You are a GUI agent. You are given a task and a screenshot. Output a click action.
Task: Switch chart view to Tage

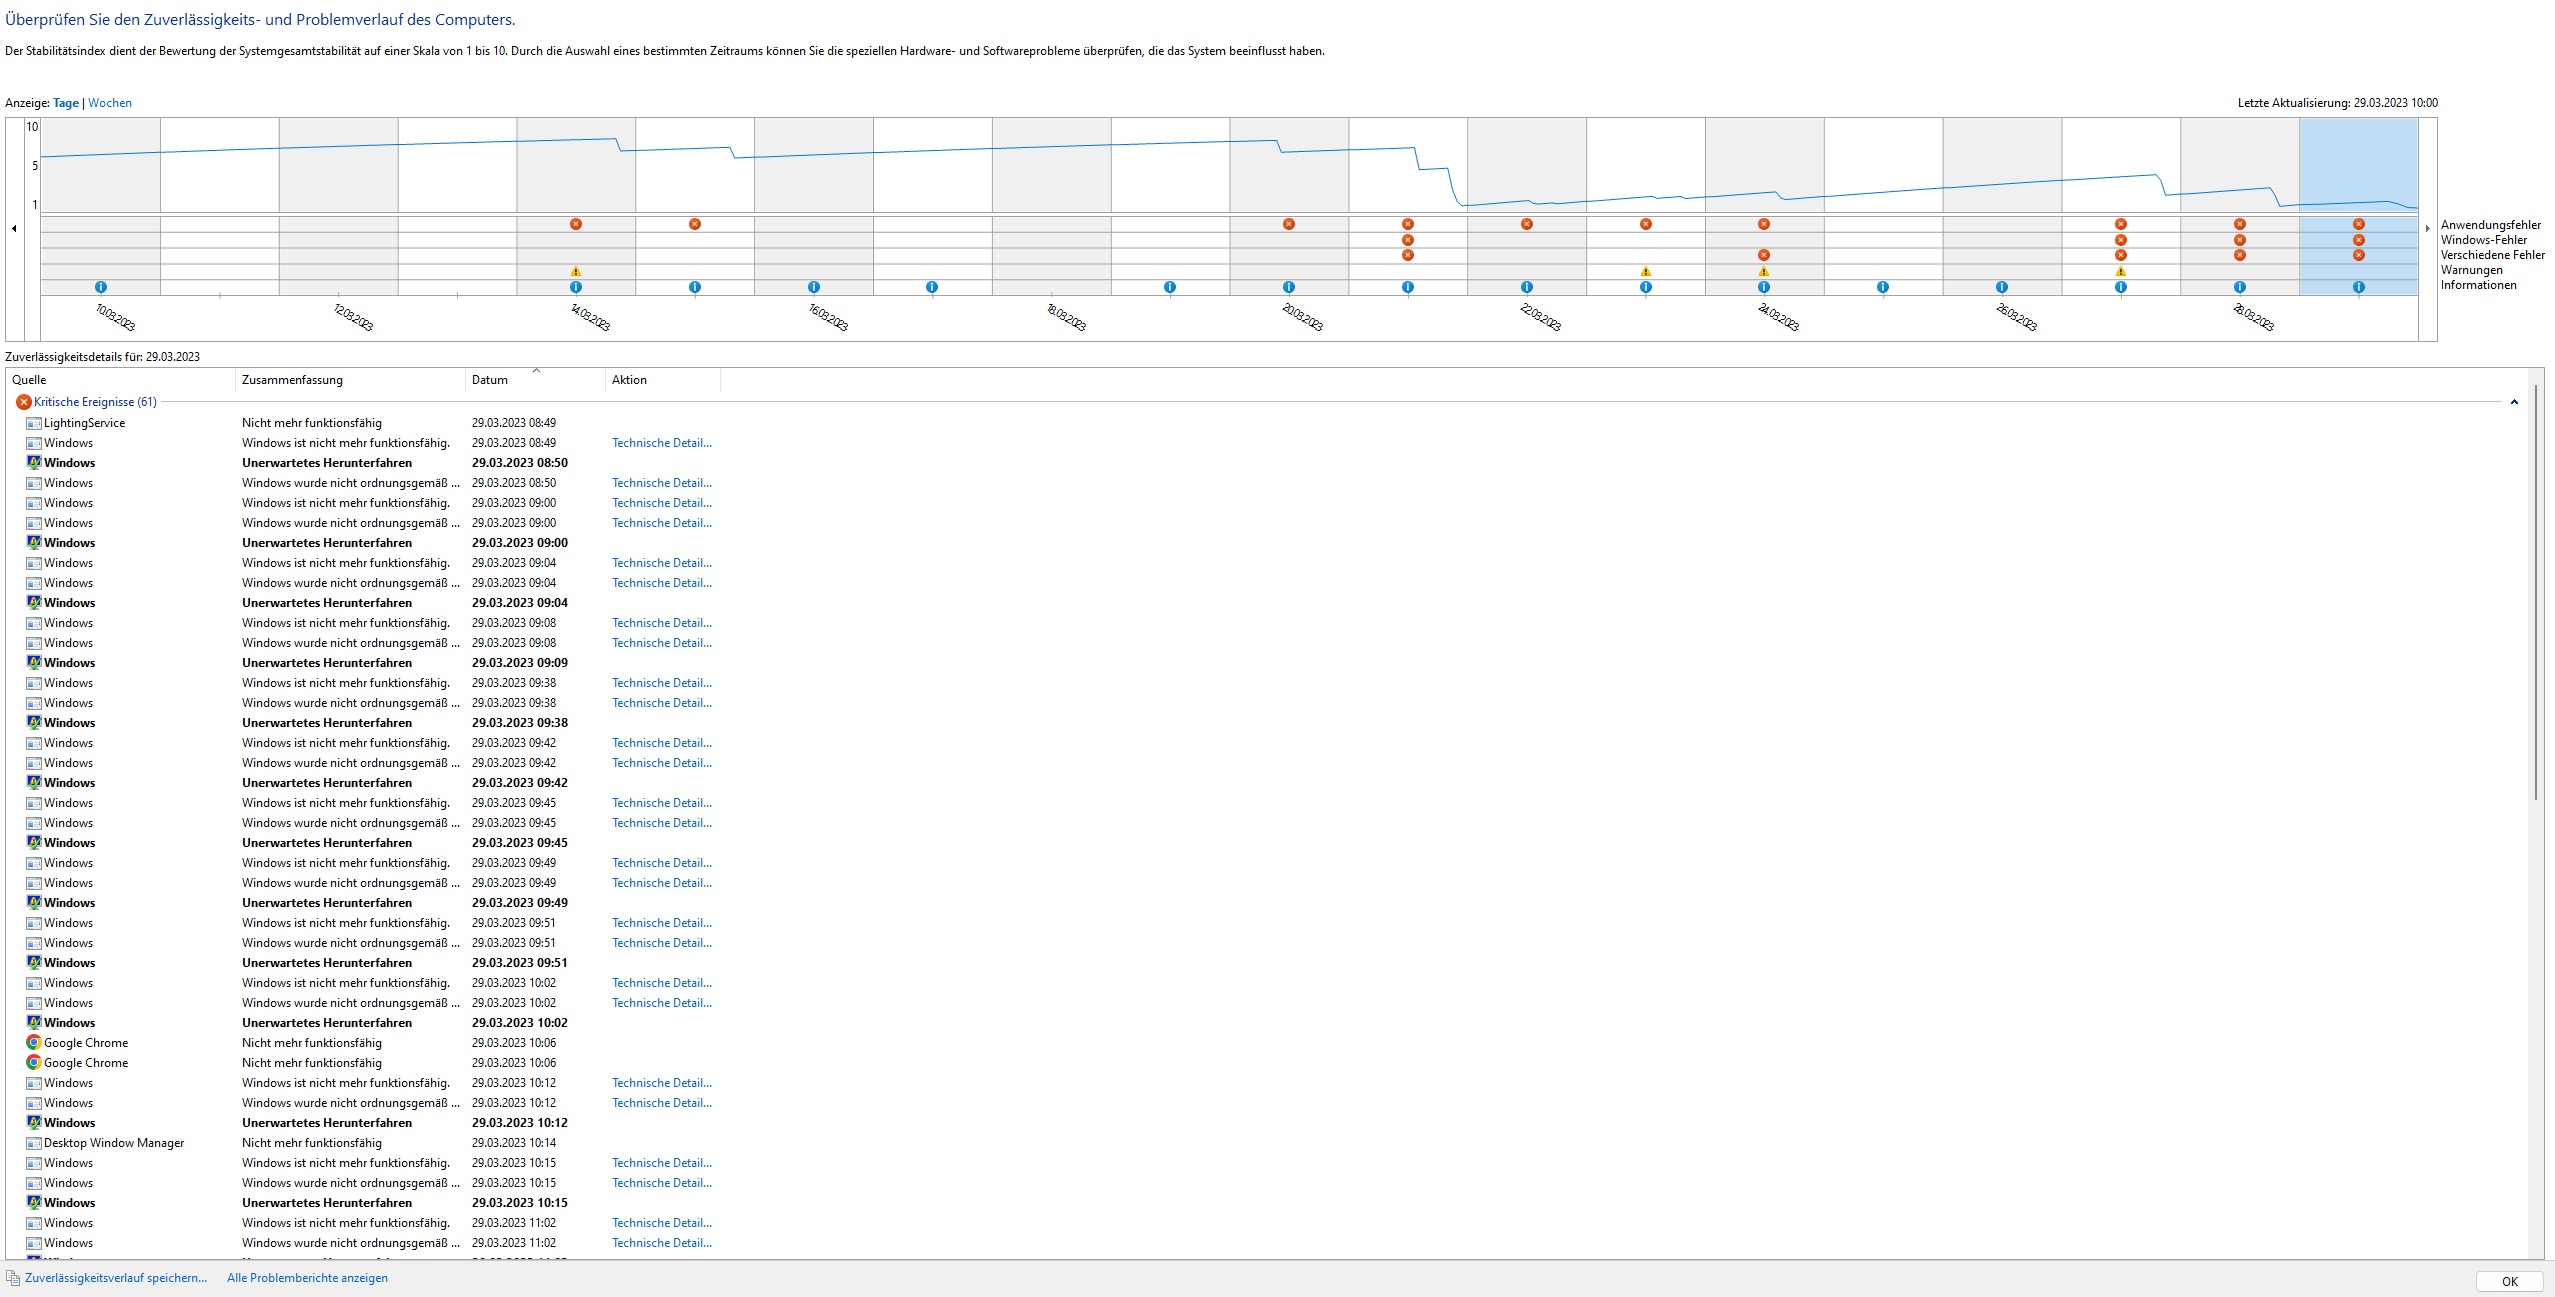click(66, 103)
